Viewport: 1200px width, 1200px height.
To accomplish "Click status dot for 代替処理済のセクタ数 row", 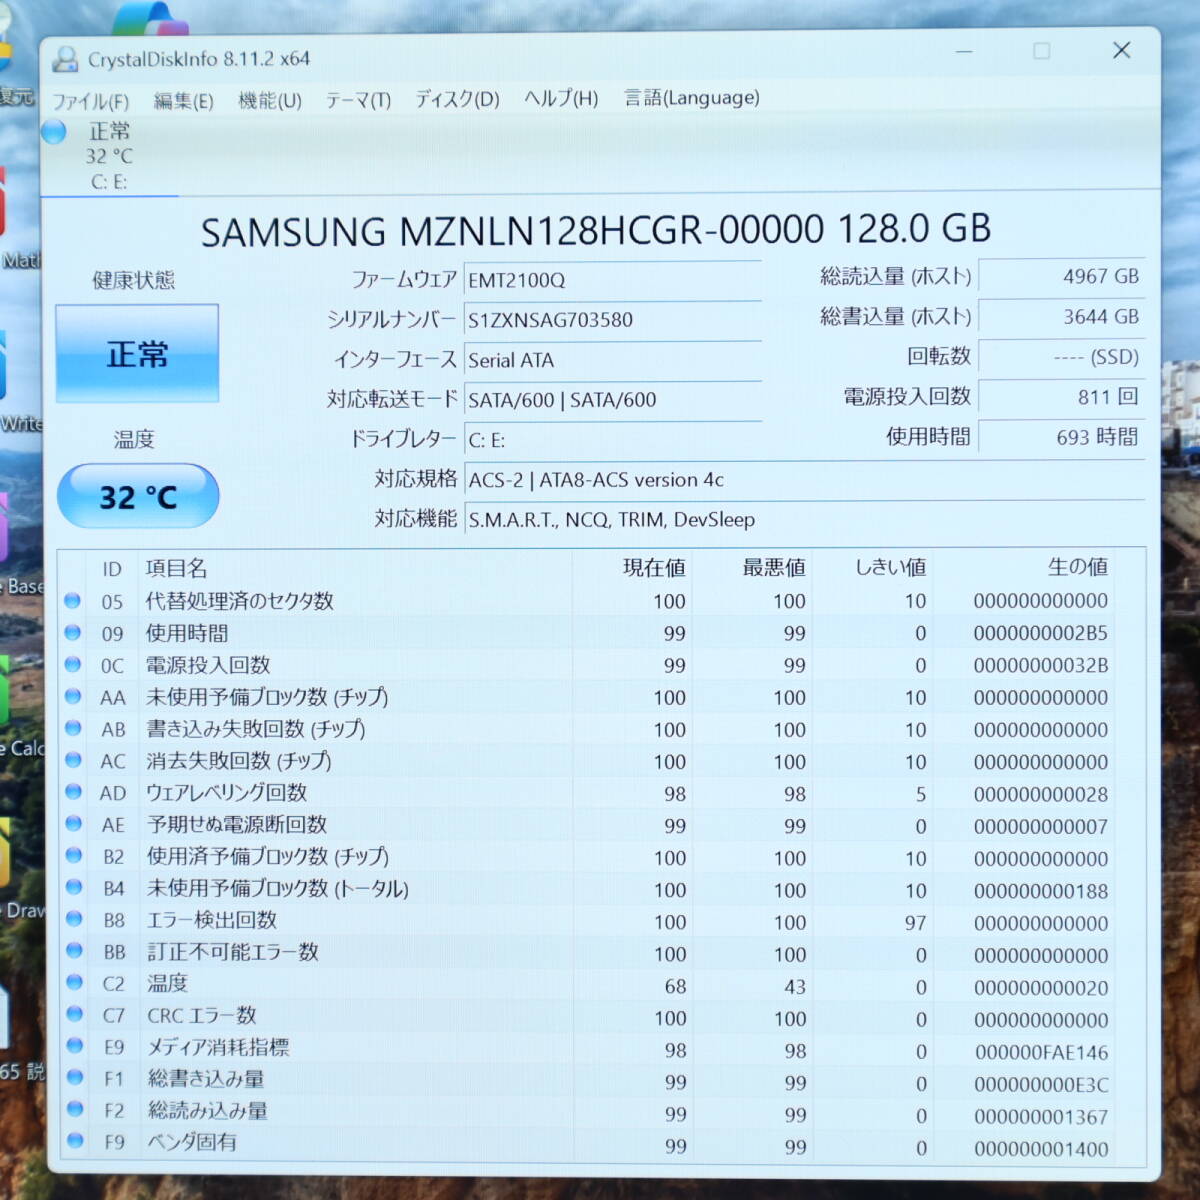I will (x=72, y=601).
